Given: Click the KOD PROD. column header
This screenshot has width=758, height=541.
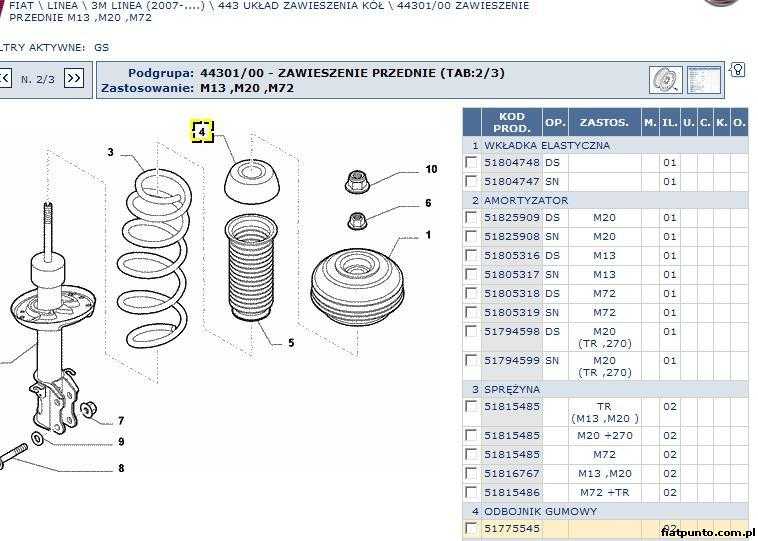Looking at the screenshot, I should pyautogui.click(x=512, y=122).
